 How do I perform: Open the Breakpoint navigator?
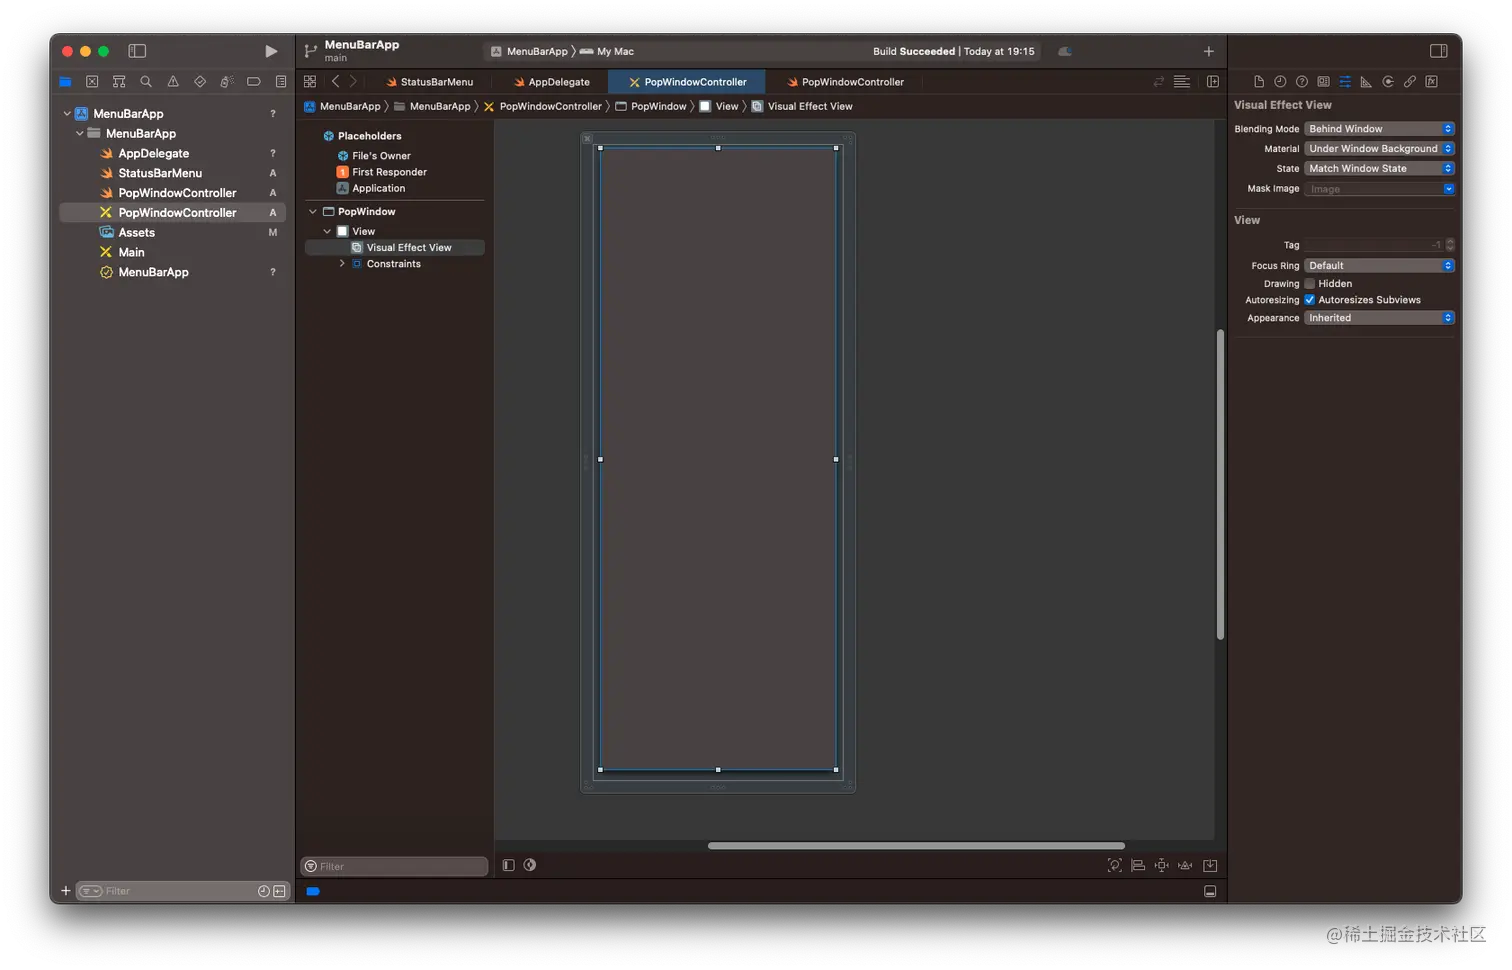point(254,82)
